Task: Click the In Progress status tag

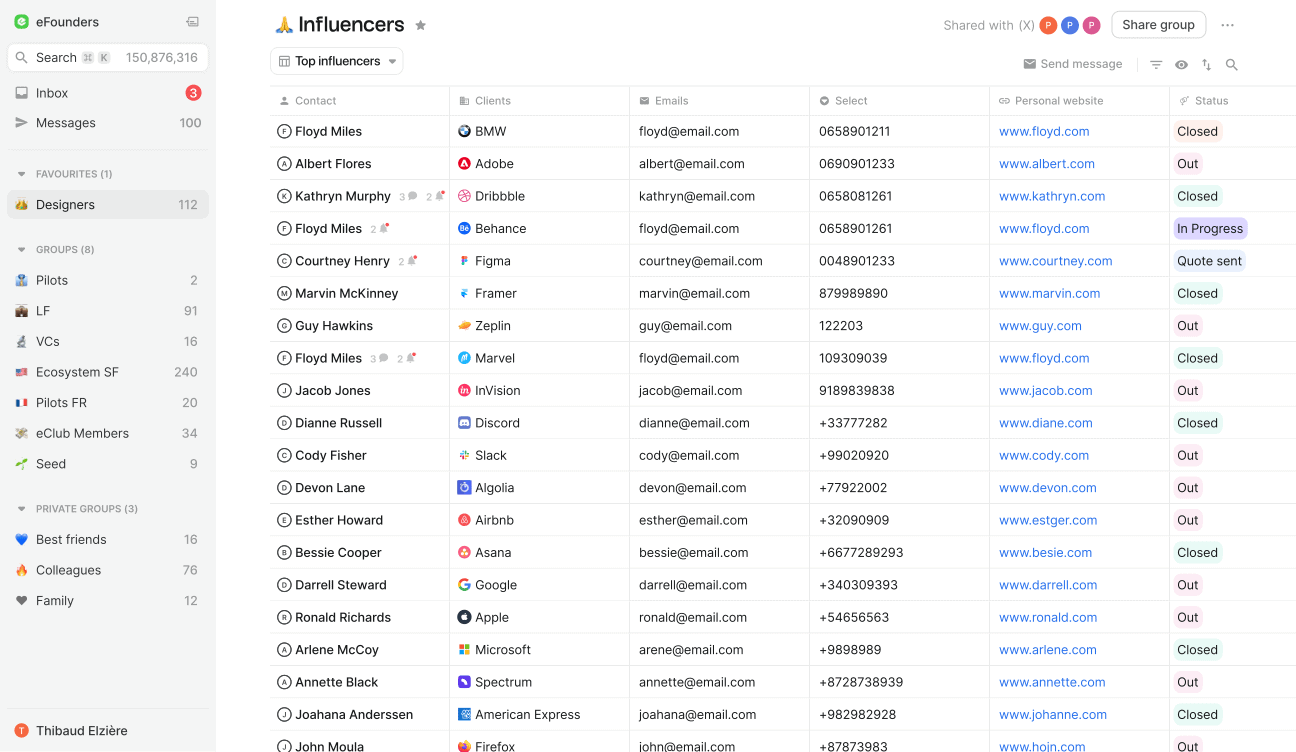Action: click(x=1210, y=229)
